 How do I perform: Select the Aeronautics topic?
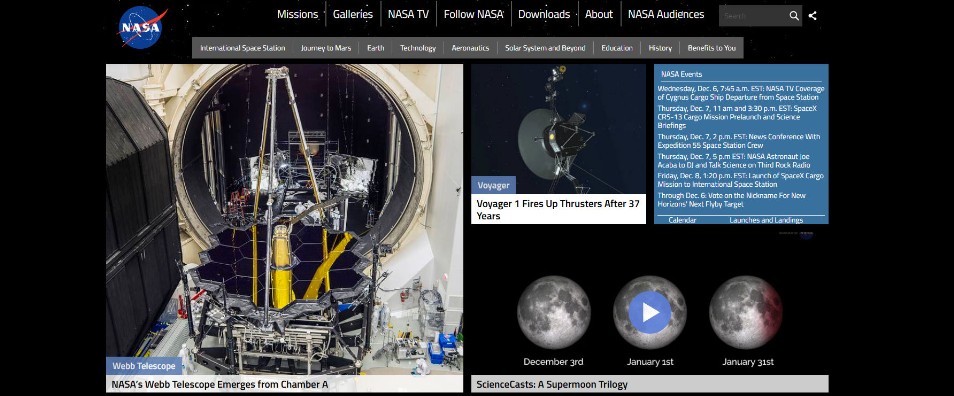470,48
